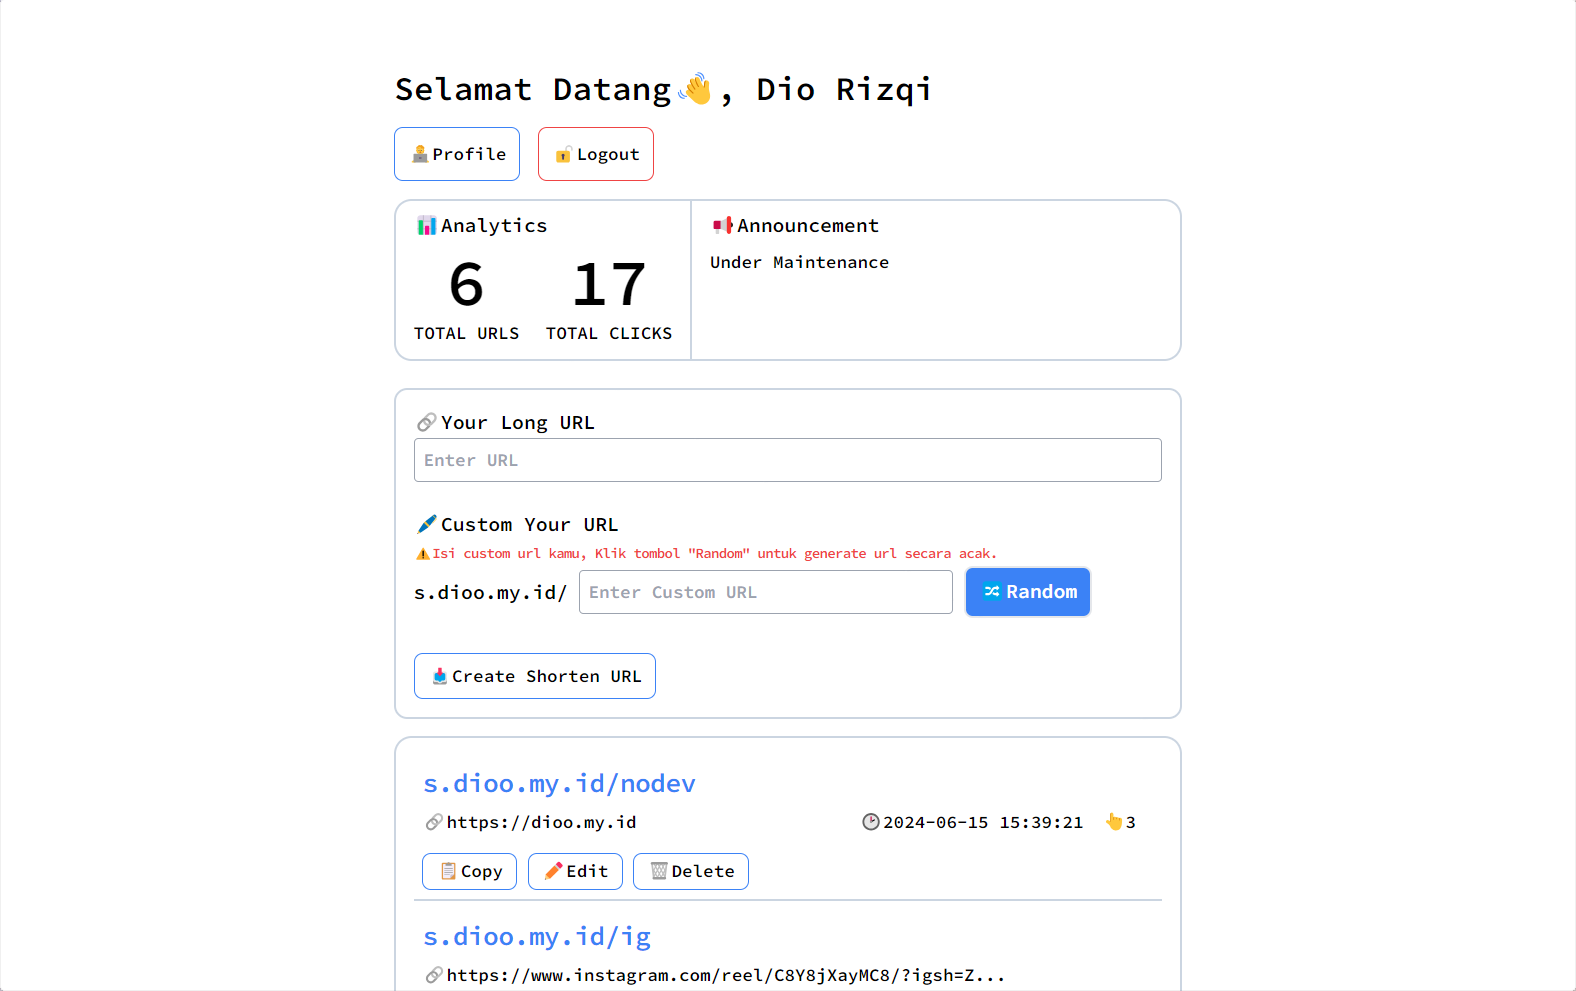Click the Under Maintenance announcement text
1576x991 pixels.
point(799,262)
